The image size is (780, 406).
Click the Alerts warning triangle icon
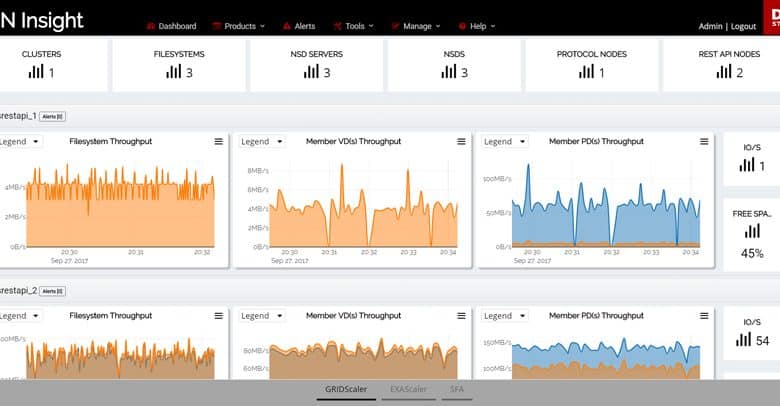pyautogui.click(x=287, y=26)
